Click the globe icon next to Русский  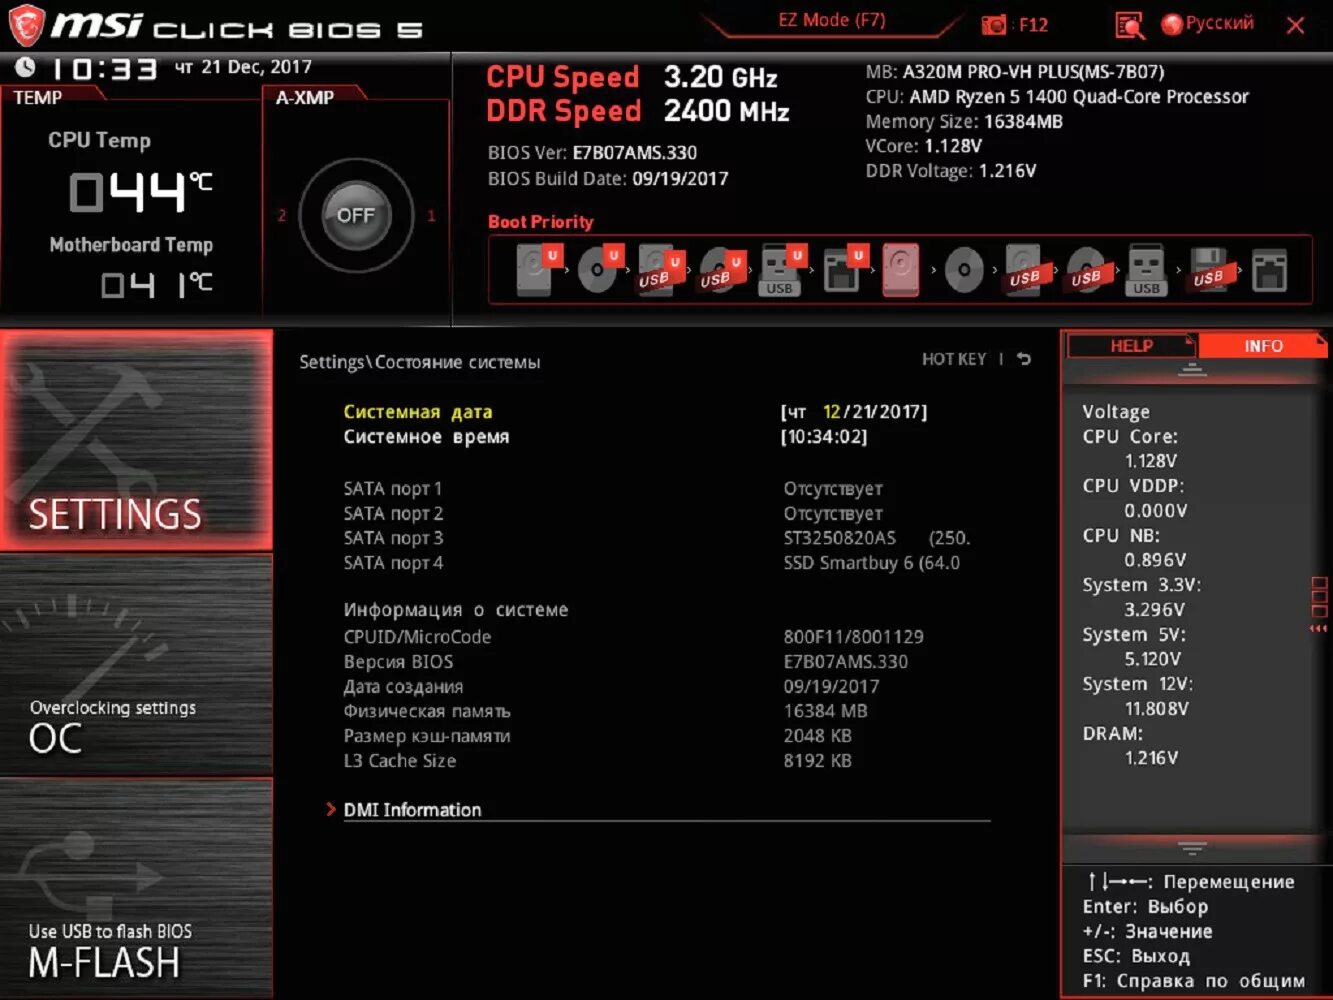point(1172,24)
